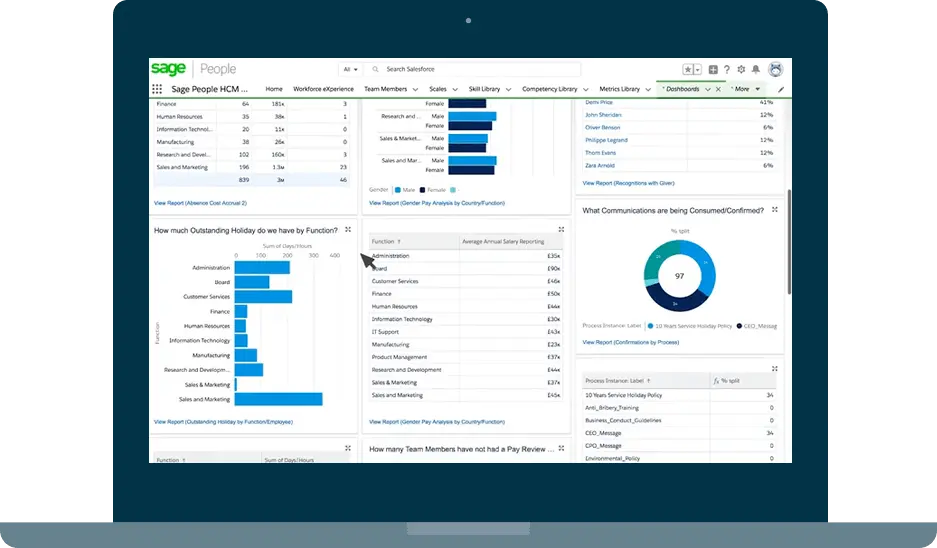Open the favorites list dropdown arrow
Image resolution: width=937 pixels, height=548 pixels.
click(697, 69)
